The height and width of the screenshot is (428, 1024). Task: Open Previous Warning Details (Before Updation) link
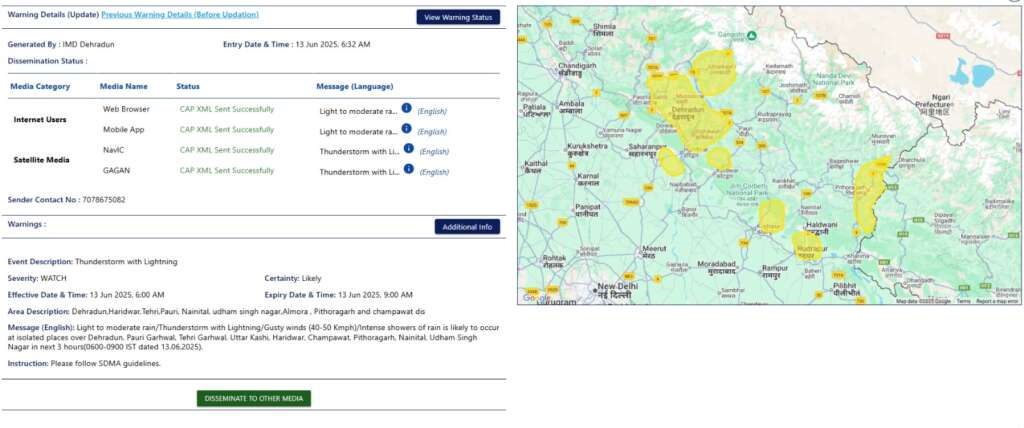180,14
